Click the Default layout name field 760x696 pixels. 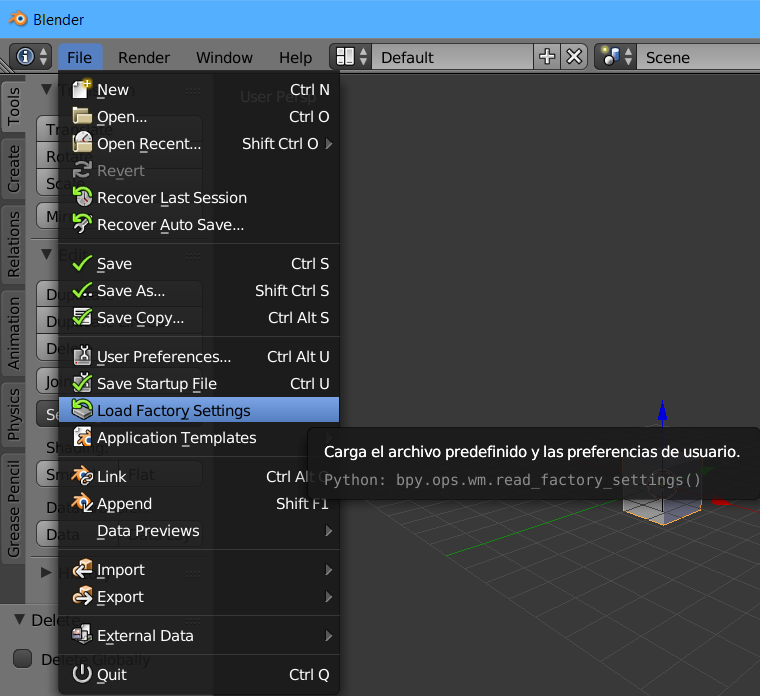(x=453, y=57)
